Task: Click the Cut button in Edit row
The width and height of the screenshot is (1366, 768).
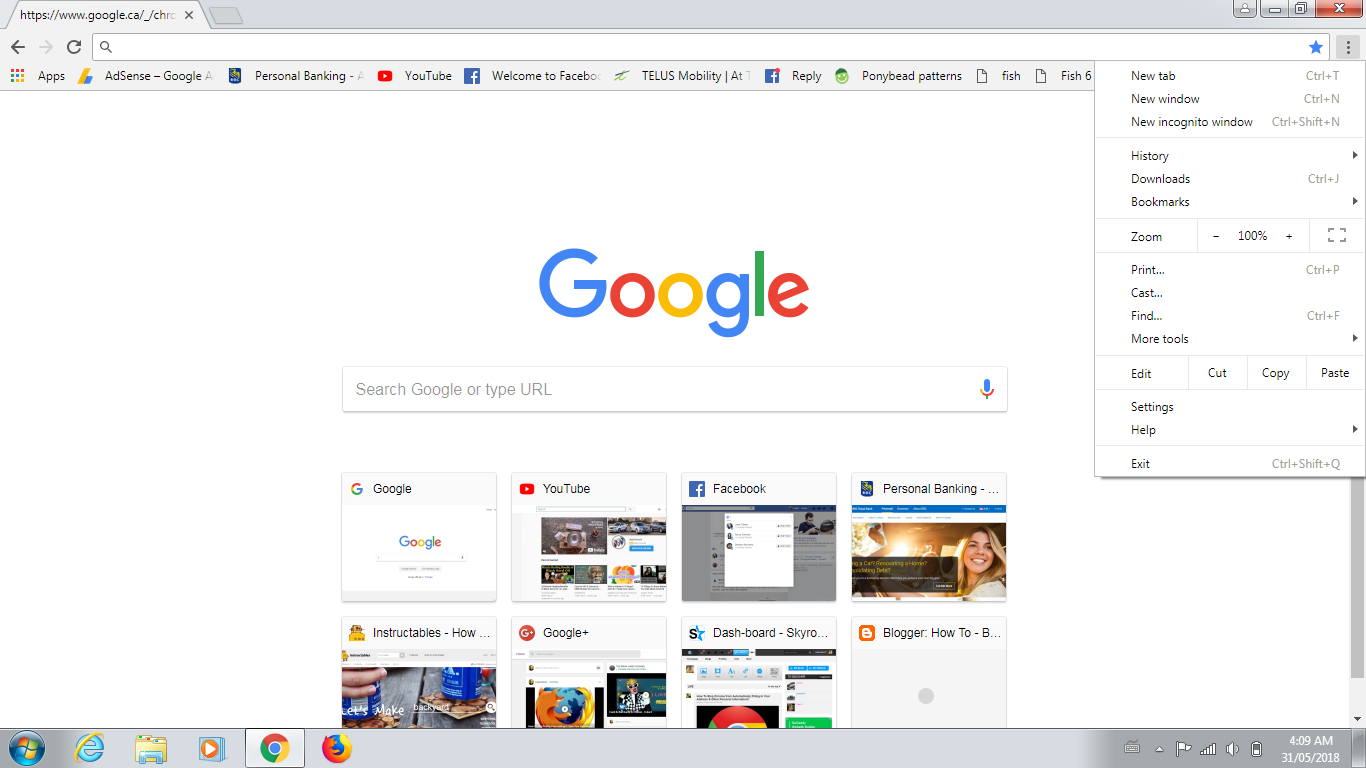Action: pos(1217,373)
